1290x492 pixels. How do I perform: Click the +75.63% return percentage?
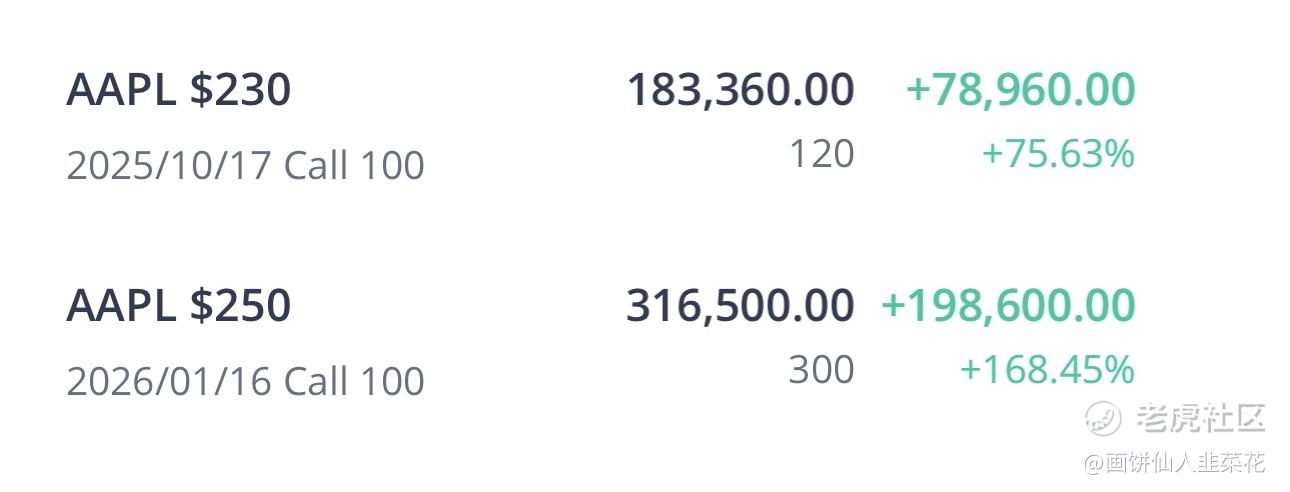pyautogui.click(x=1058, y=154)
